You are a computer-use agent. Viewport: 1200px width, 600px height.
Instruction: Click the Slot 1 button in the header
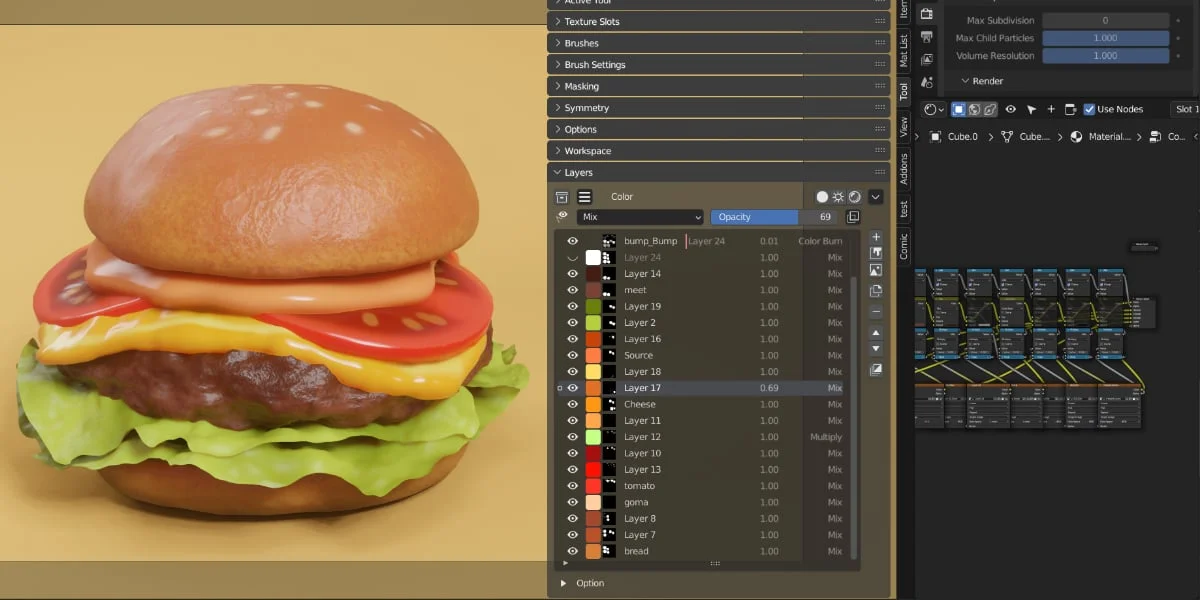1184,108
